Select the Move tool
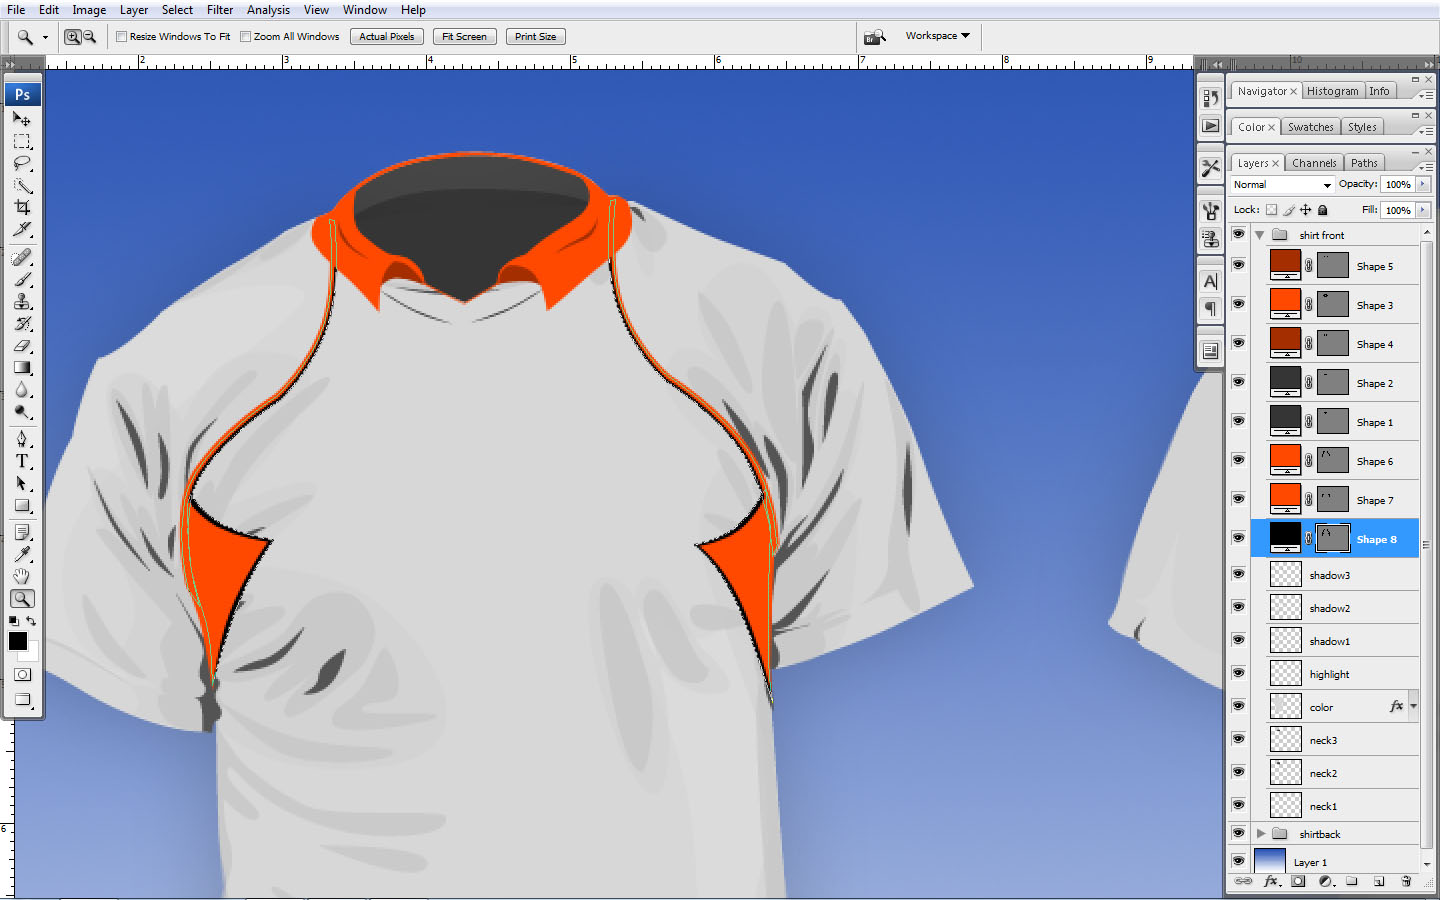The height and width of the screenshot is (900, 1440). [22, 118]
